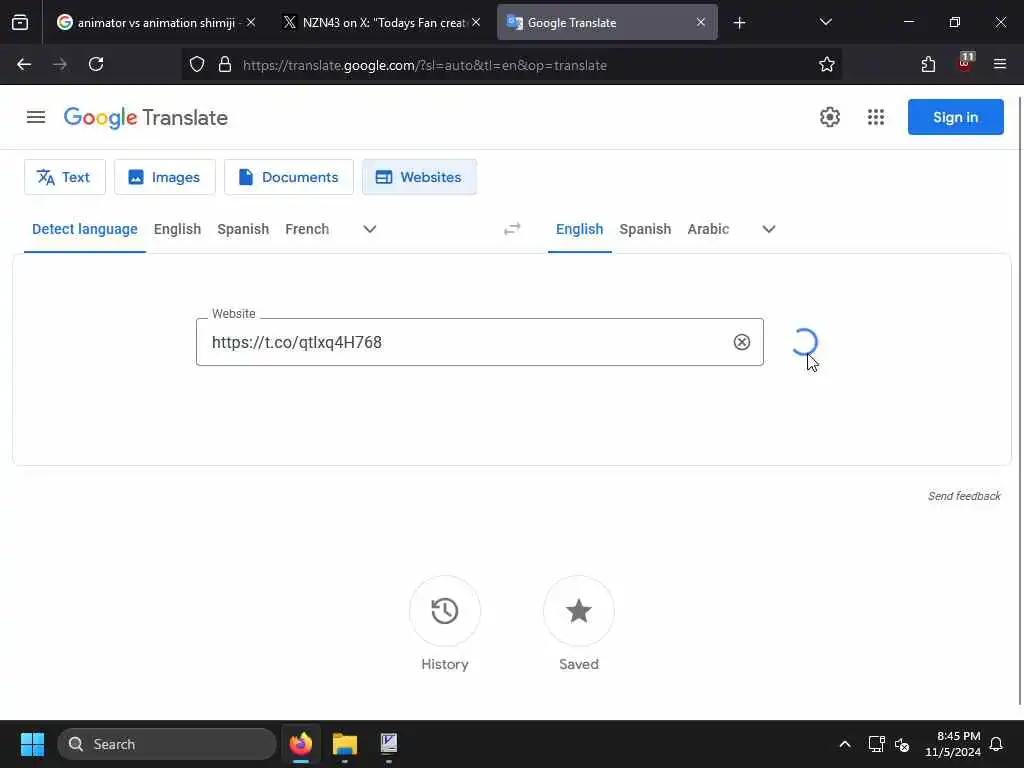The image size is (1024, 768).
Task: Open the third pinned taskbar app
Action: [389, 744]
